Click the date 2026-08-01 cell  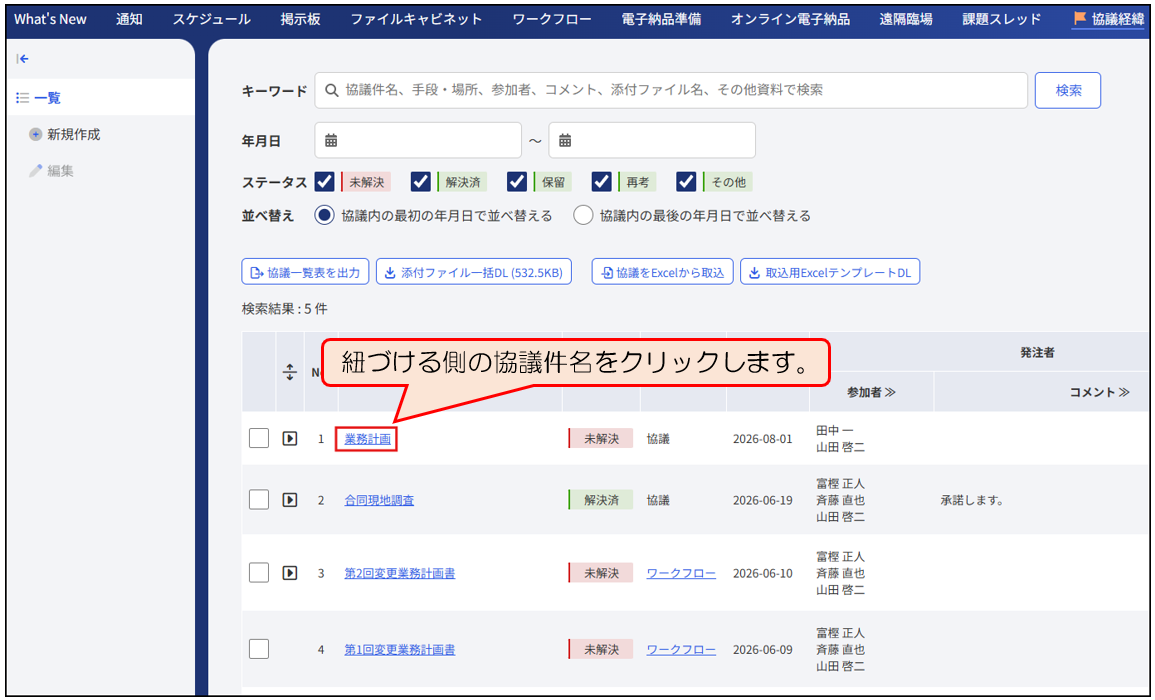click(x=762, y=438)
